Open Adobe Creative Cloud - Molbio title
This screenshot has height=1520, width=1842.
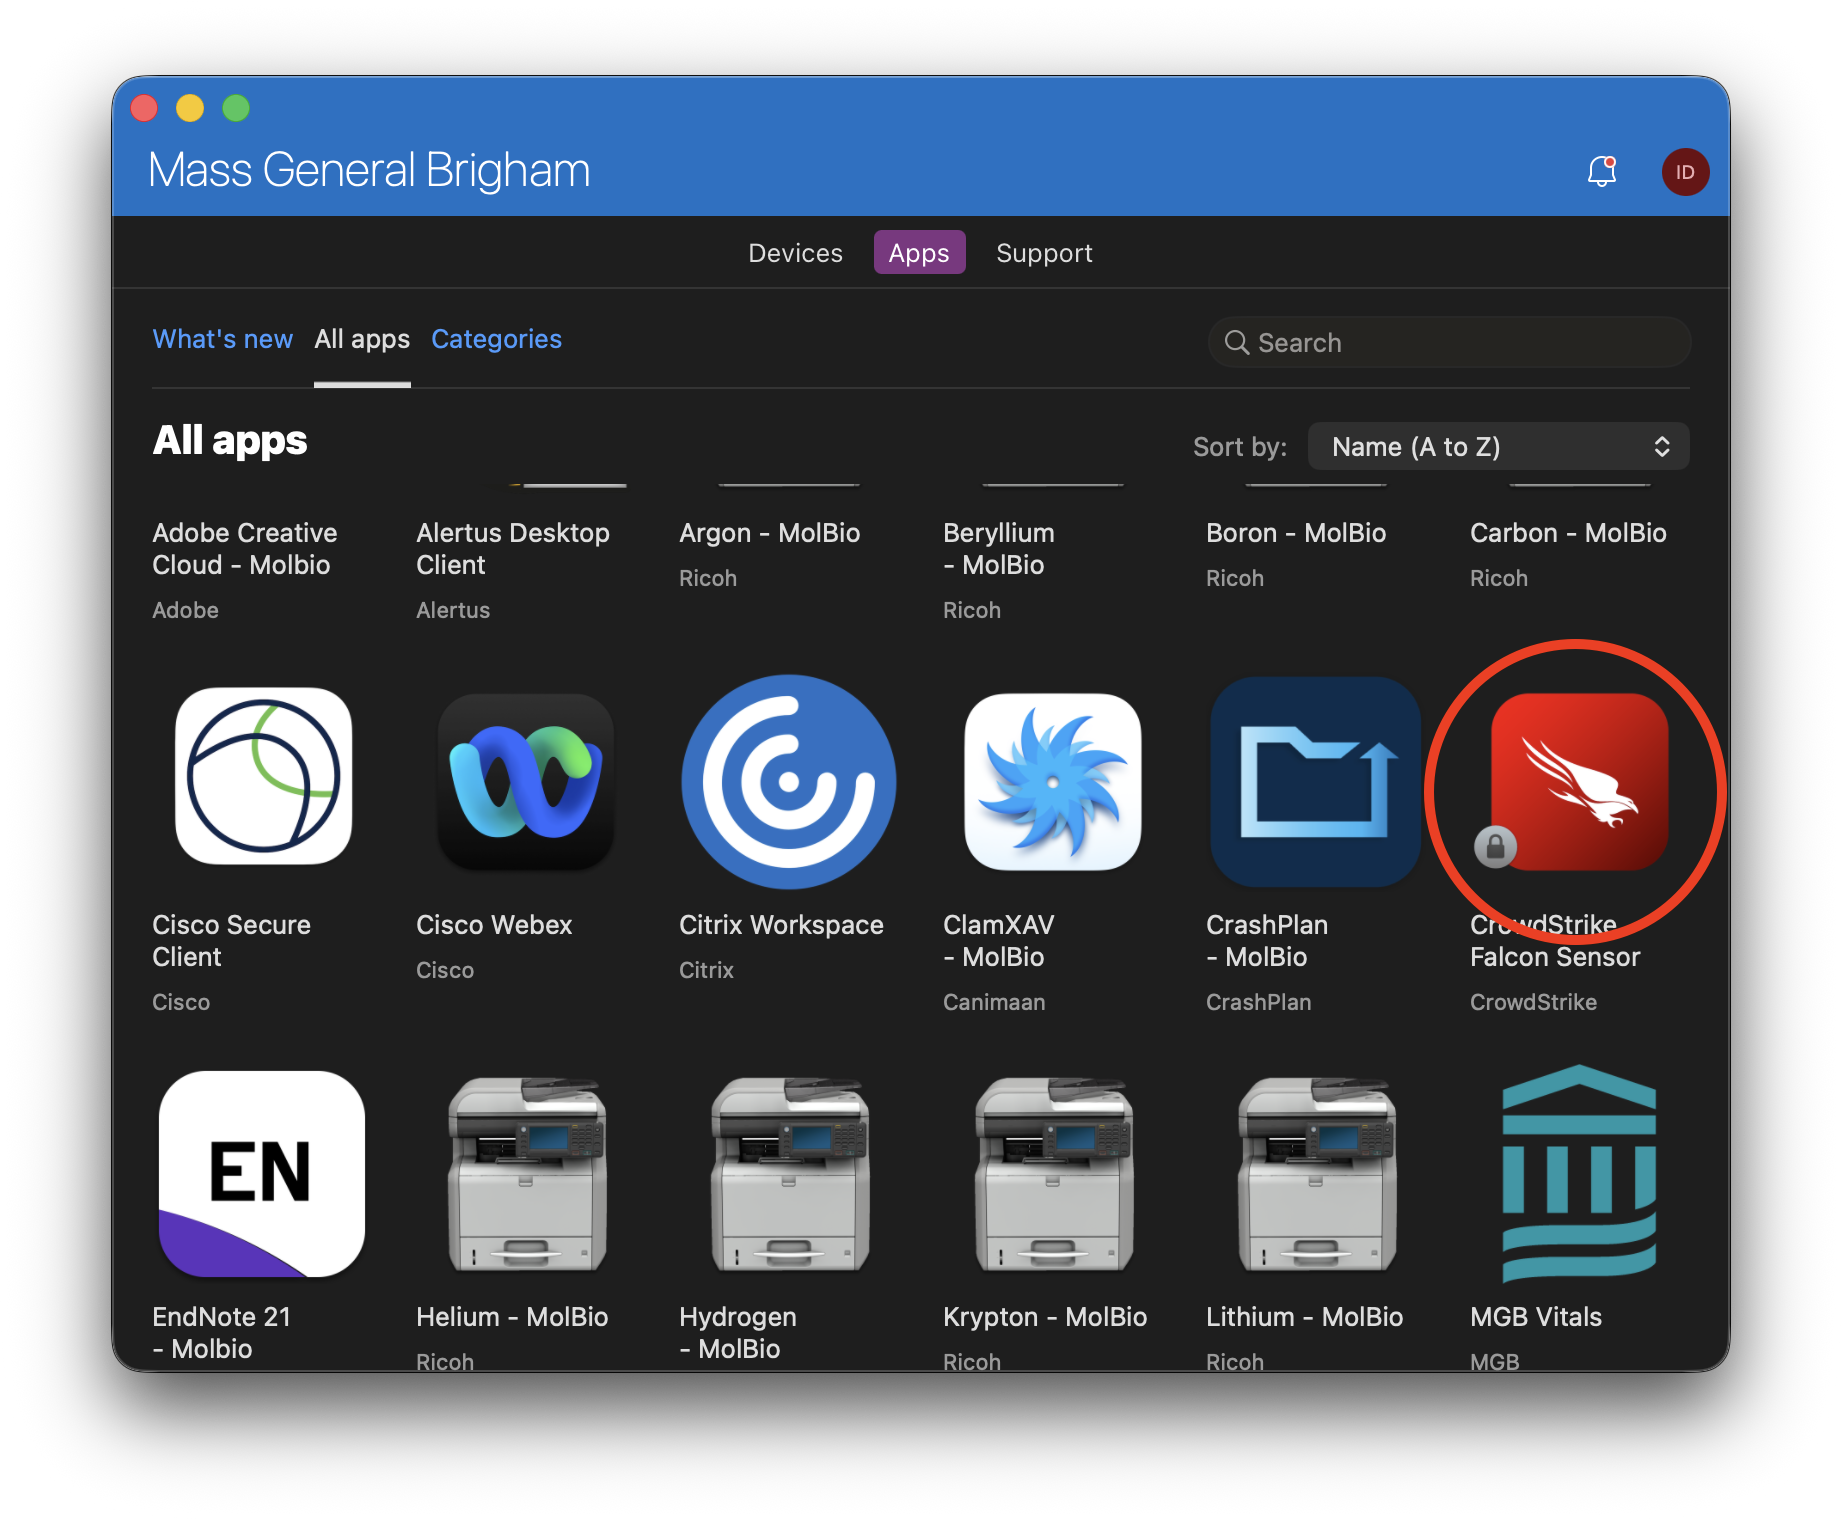(245, 549)
